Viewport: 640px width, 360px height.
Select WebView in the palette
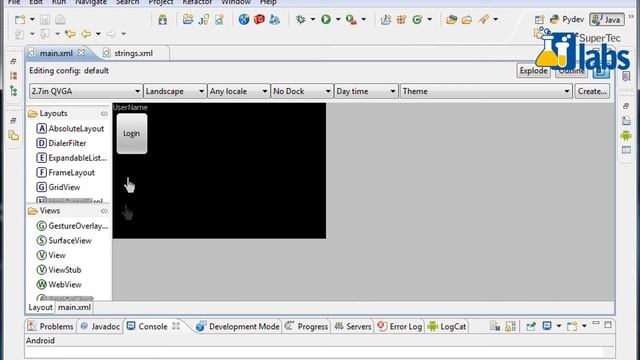[59, 284]
